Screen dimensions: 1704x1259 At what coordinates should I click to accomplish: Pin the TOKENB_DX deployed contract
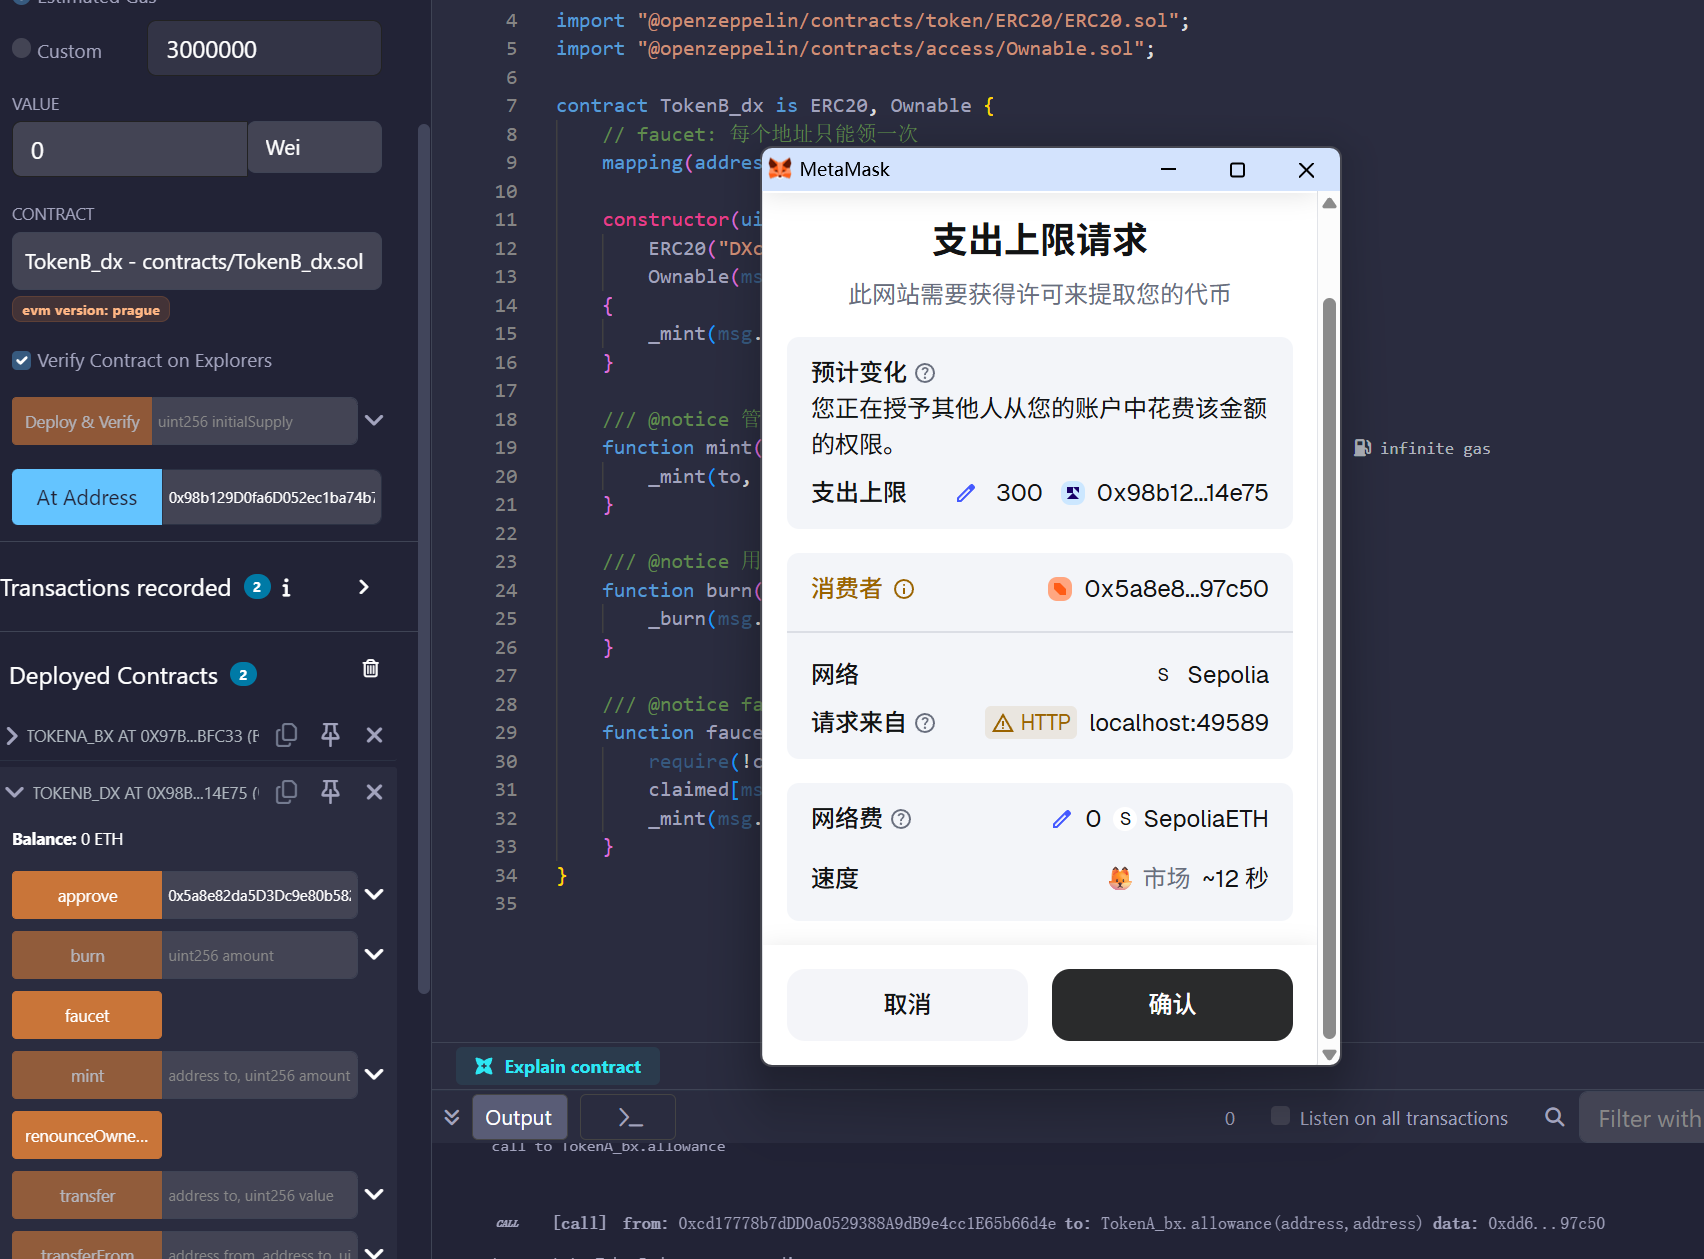pyautogui.click(x=330, y=792)
